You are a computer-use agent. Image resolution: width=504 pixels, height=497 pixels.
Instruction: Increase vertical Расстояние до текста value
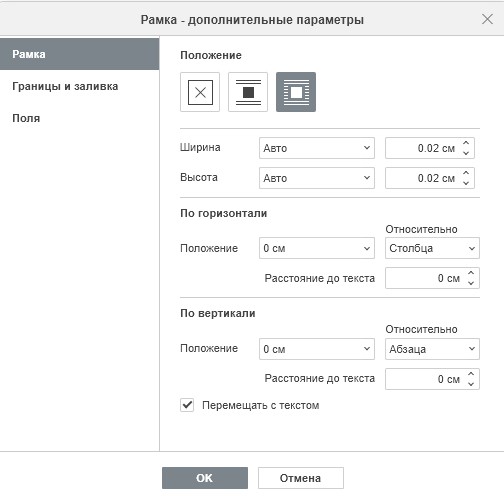point(471,374)
